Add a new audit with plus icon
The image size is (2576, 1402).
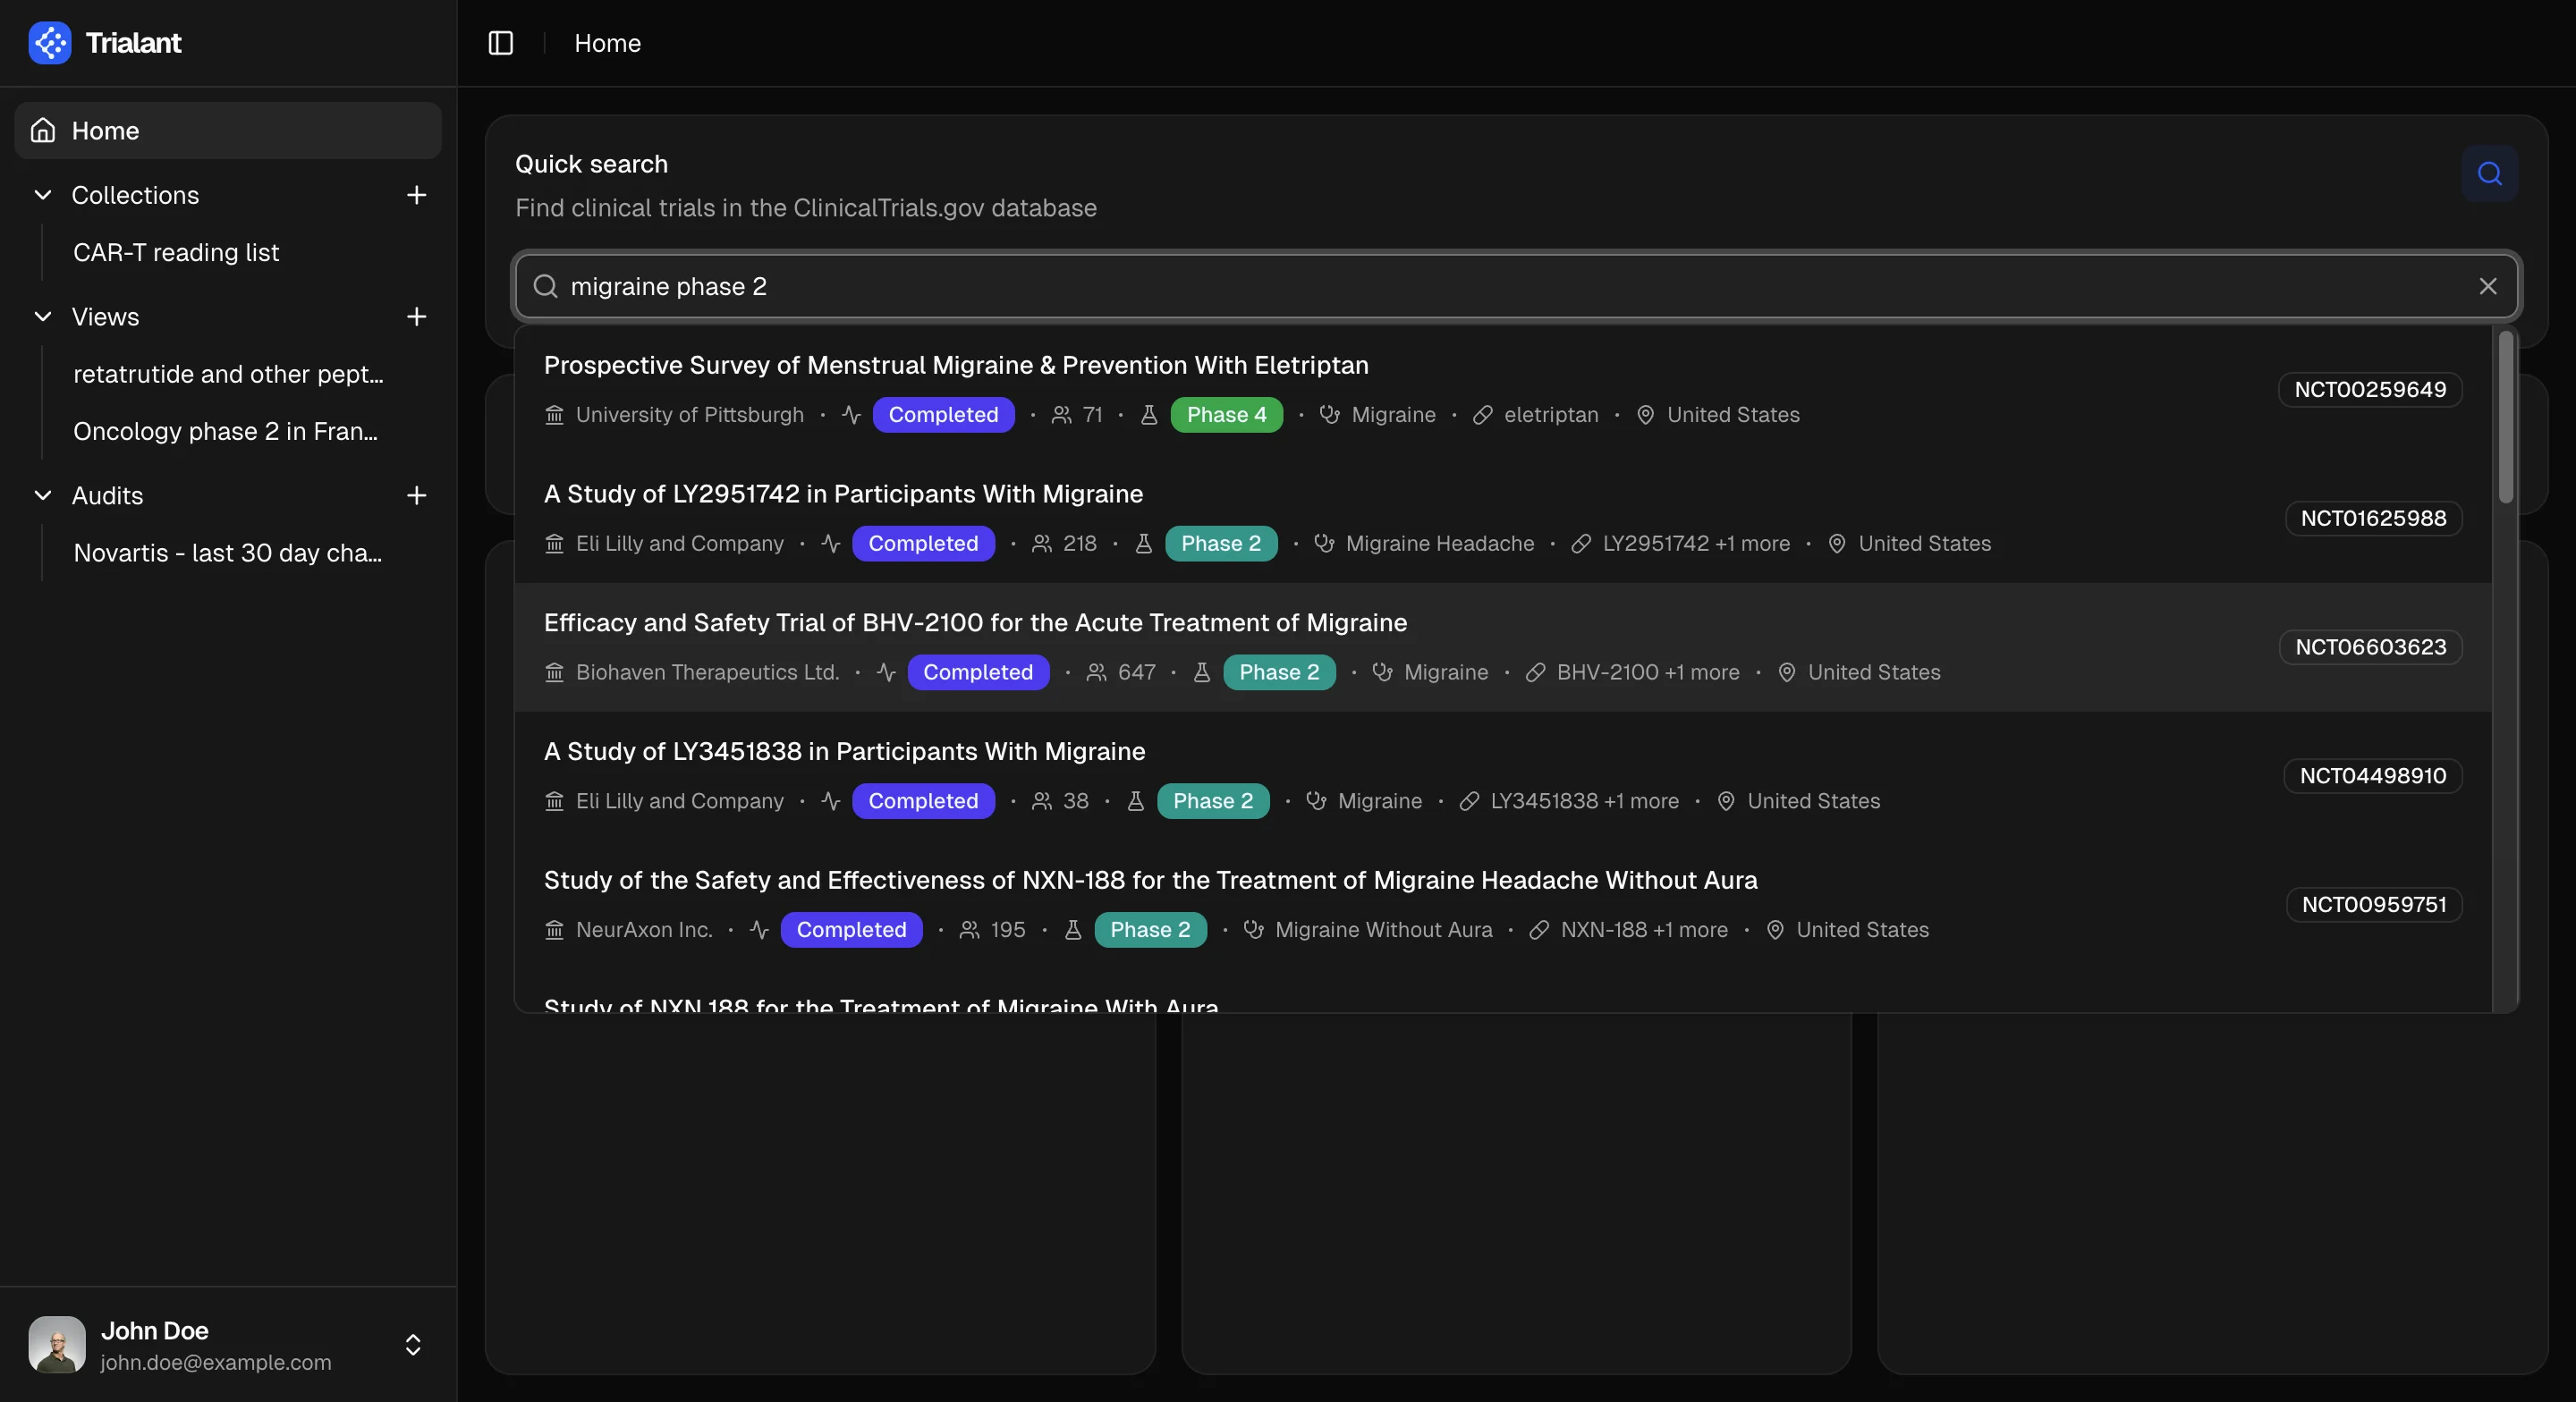417,496
